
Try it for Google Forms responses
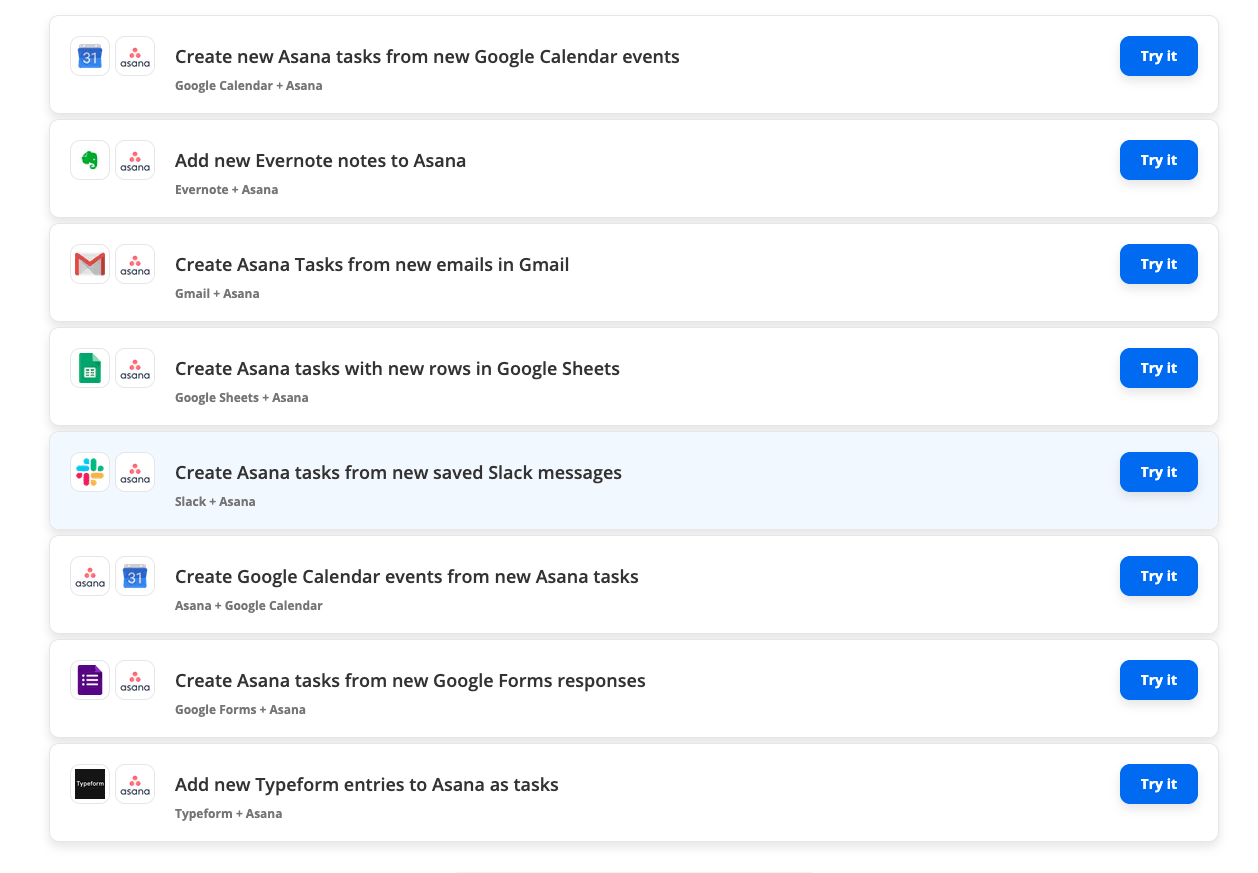(1158, 680)
